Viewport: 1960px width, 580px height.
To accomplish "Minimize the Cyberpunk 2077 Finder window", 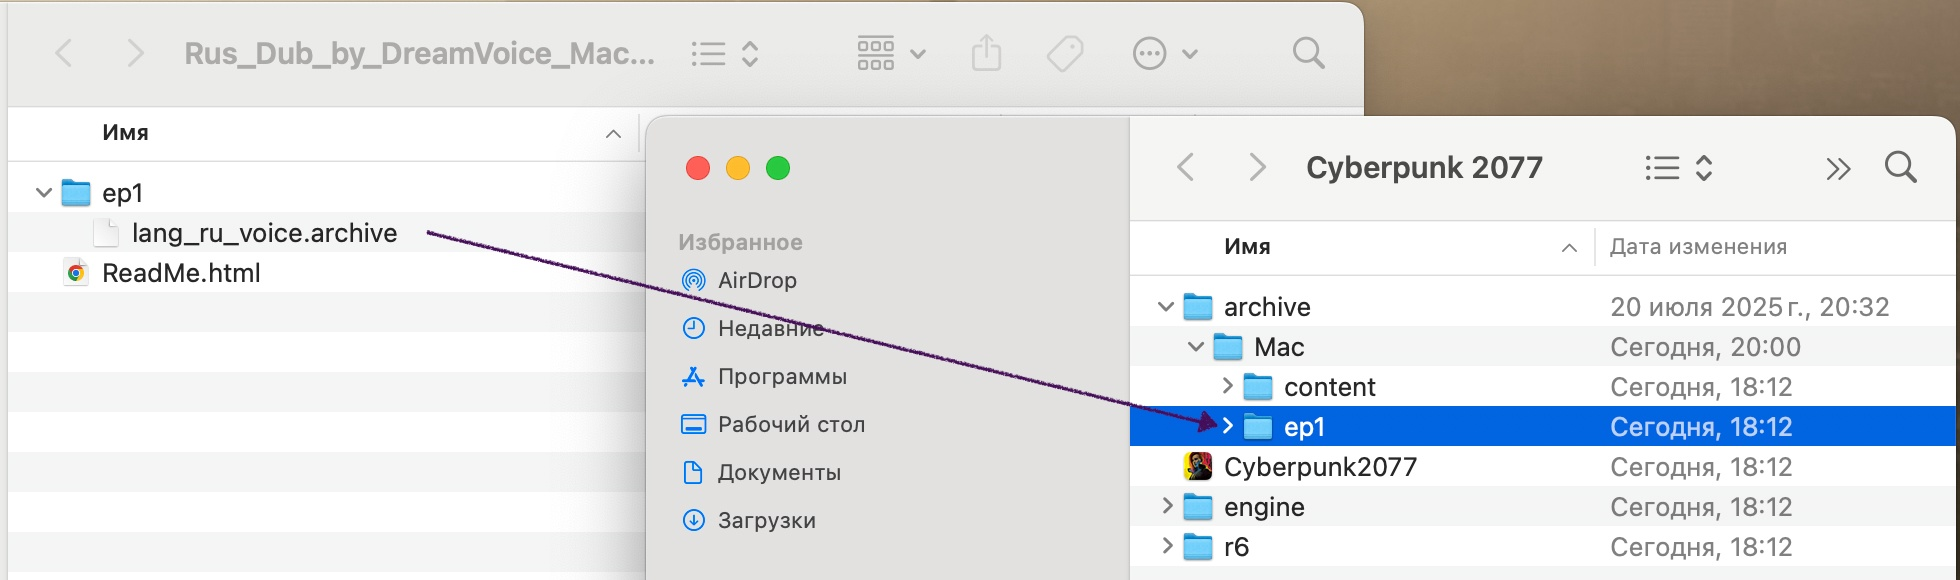I will click(x=738, y=168).
